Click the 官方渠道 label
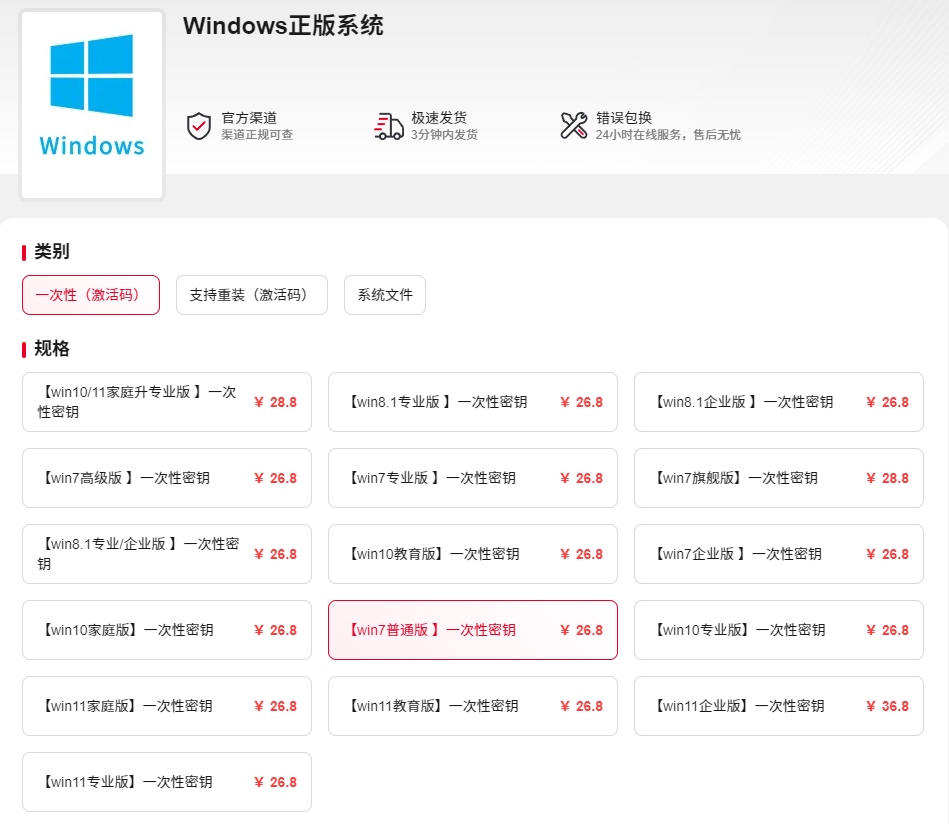949x824 pixels. (249, 118)
